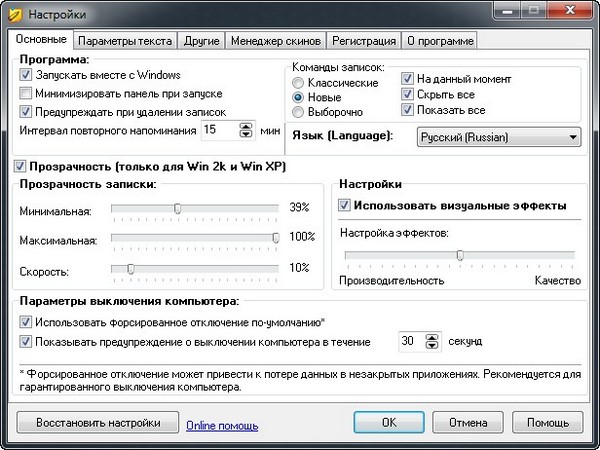The height and width of the screenshot is (450, 600).
Task: Open the Язык (Language) dropdown
Action: 499,137
